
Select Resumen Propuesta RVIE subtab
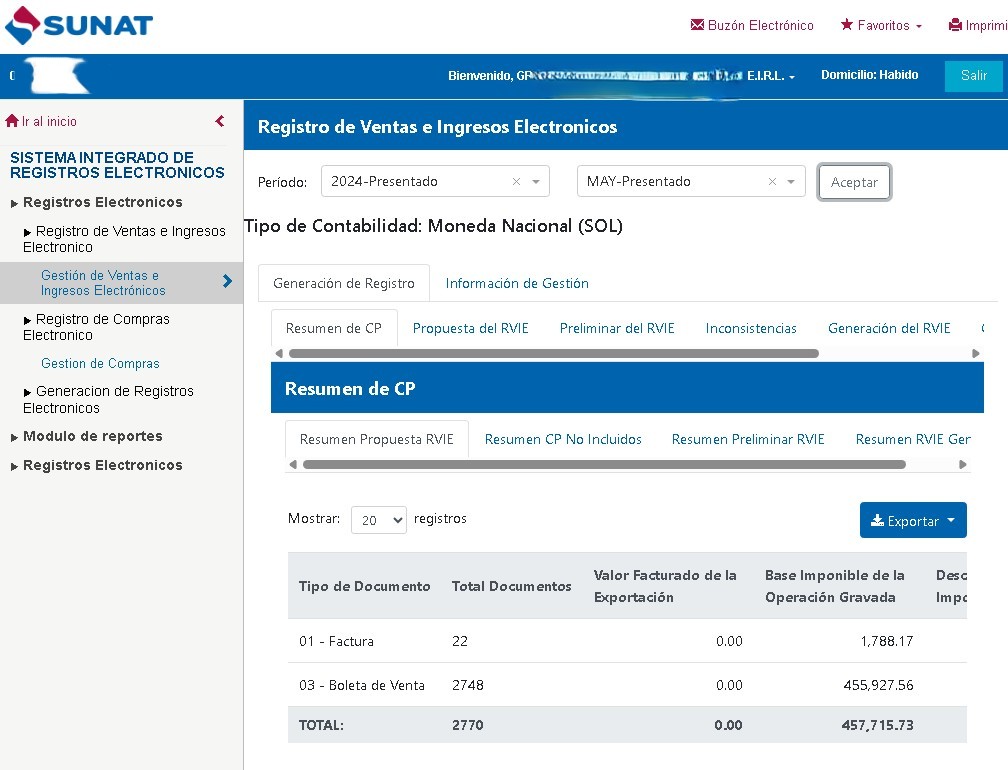point(377,439)
